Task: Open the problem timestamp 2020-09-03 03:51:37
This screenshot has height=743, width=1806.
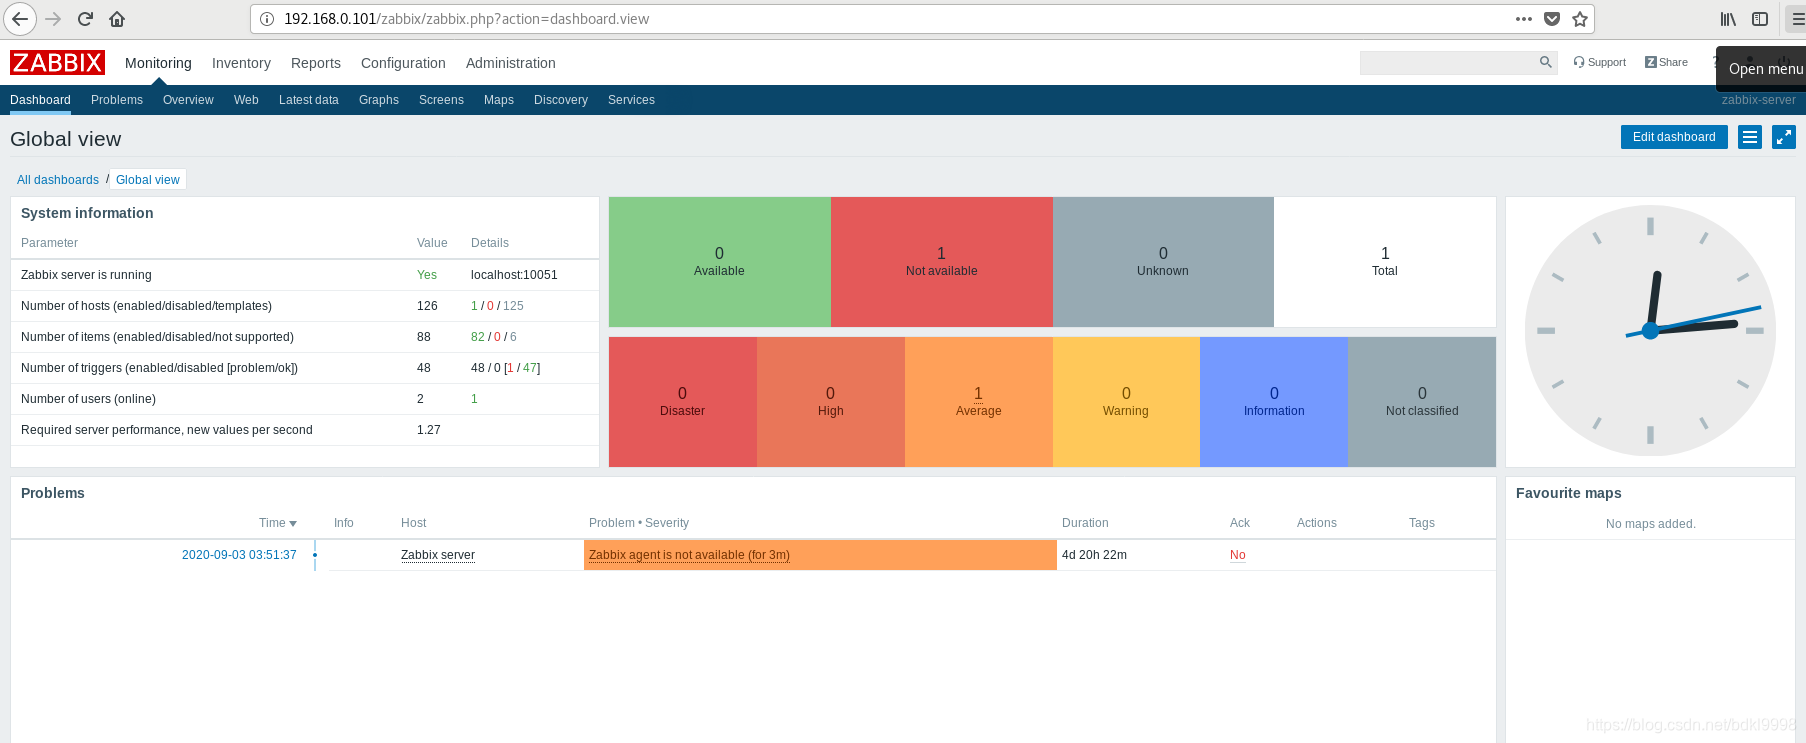Action: click(x=239, y=555)
